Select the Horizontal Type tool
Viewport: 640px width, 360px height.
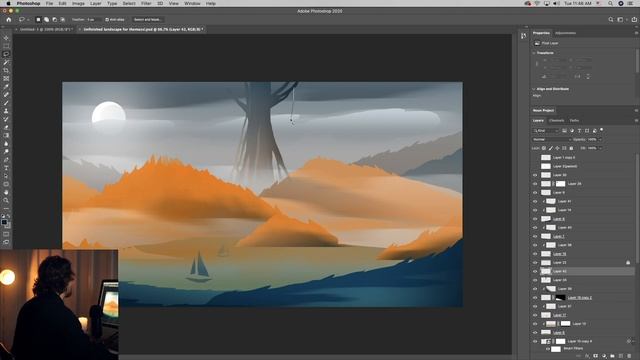pyautogui.click(x=6, y=168)
